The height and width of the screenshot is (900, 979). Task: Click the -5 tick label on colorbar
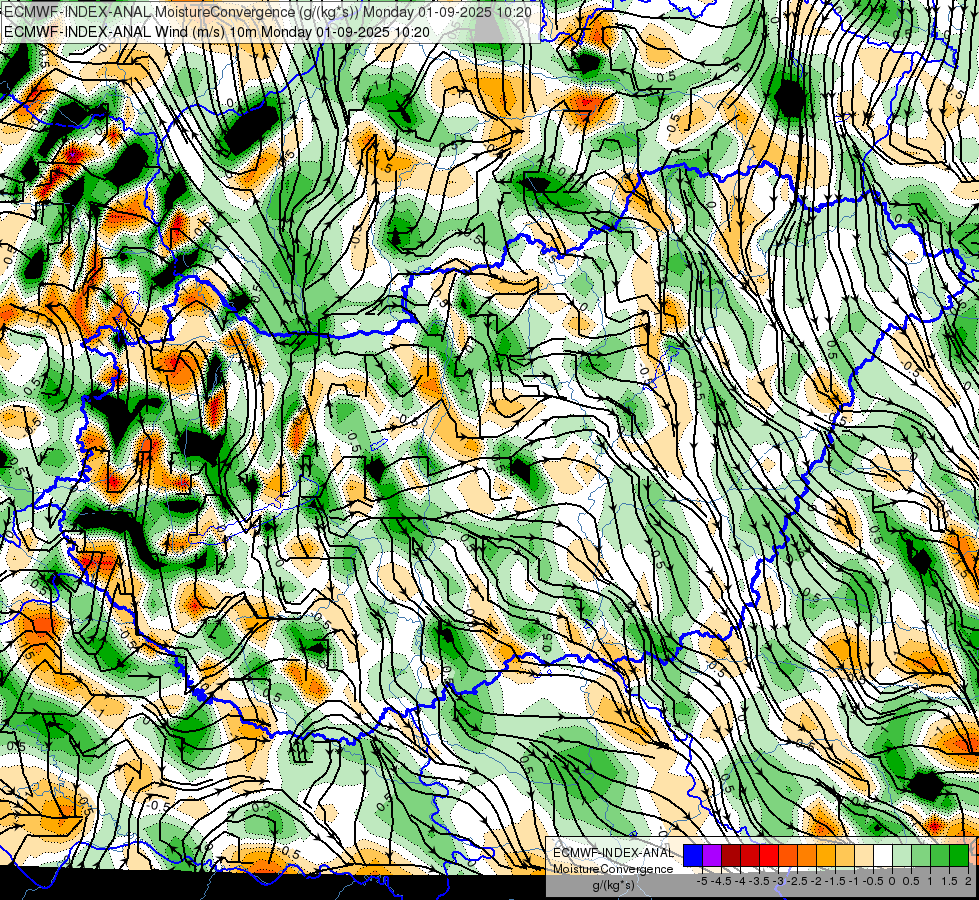pyautogui.click(x=702, y=881)
